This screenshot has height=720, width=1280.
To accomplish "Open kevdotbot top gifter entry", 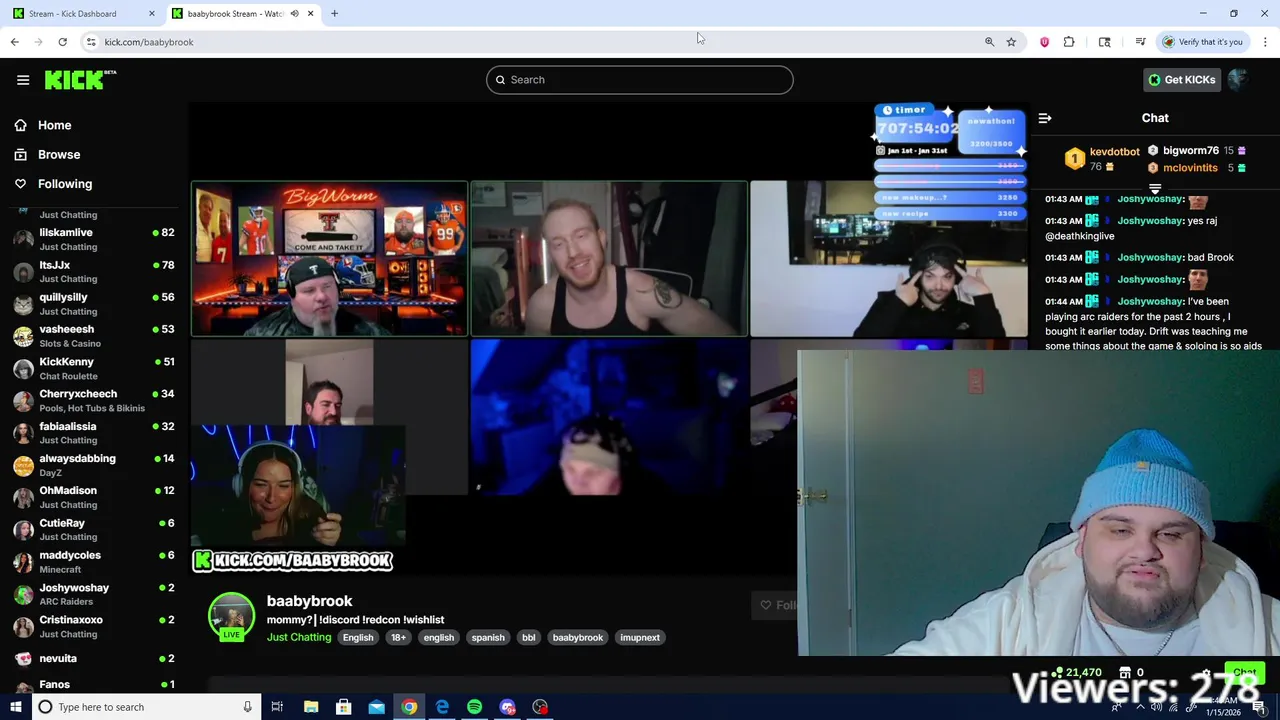I will point(1102,159).
